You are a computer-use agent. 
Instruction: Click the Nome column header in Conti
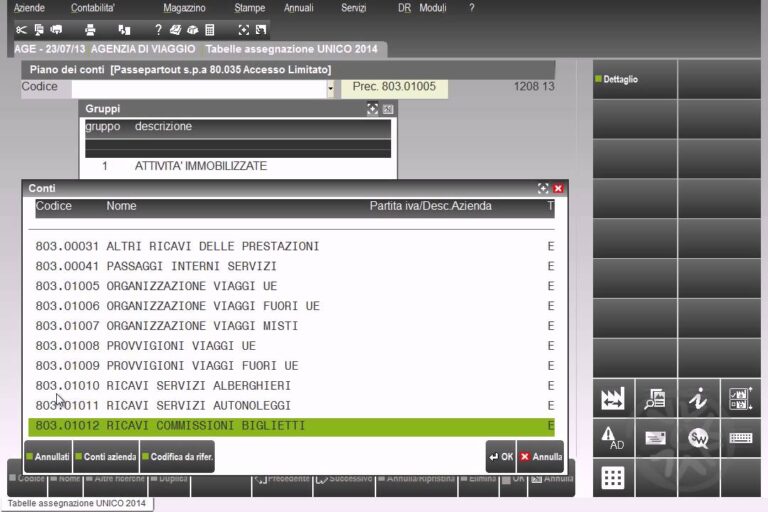[121, 206]
